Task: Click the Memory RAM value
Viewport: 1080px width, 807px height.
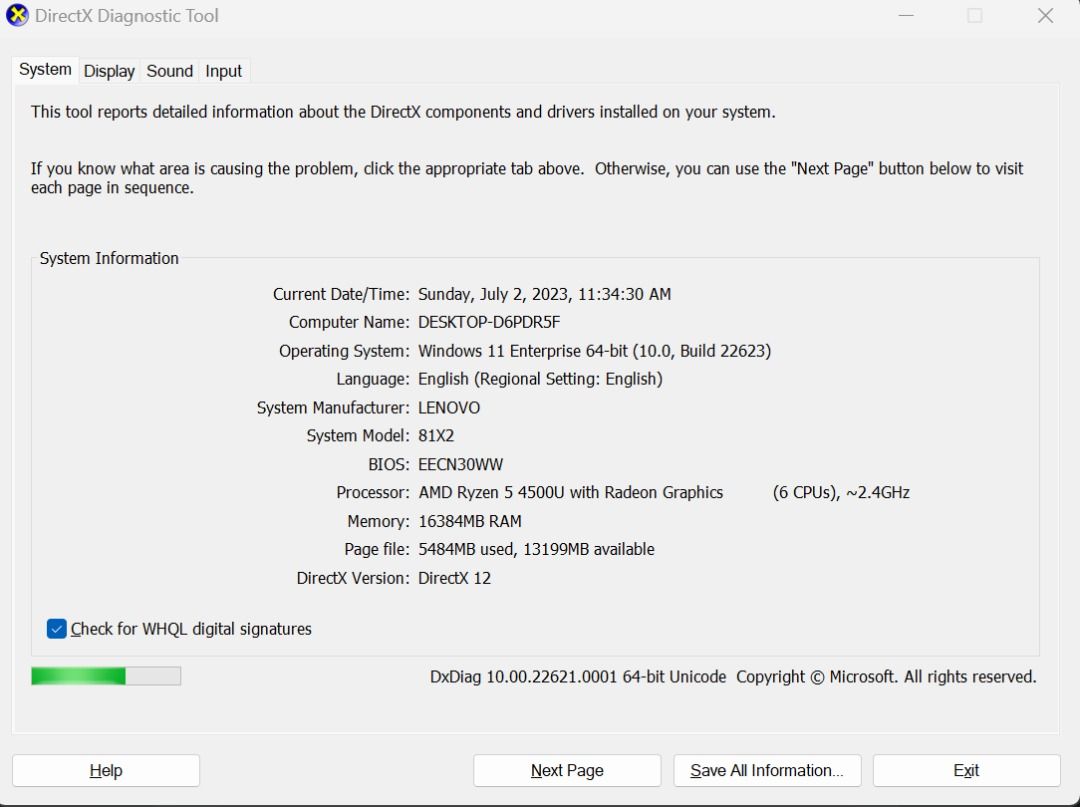Action: (x=471, y=521)
